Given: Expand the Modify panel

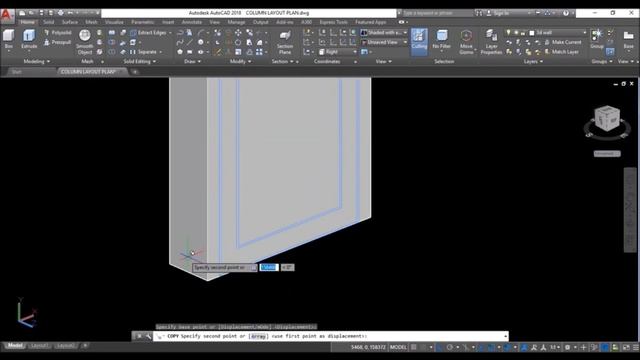Looking at the screenshot, I should click(240, 61).
